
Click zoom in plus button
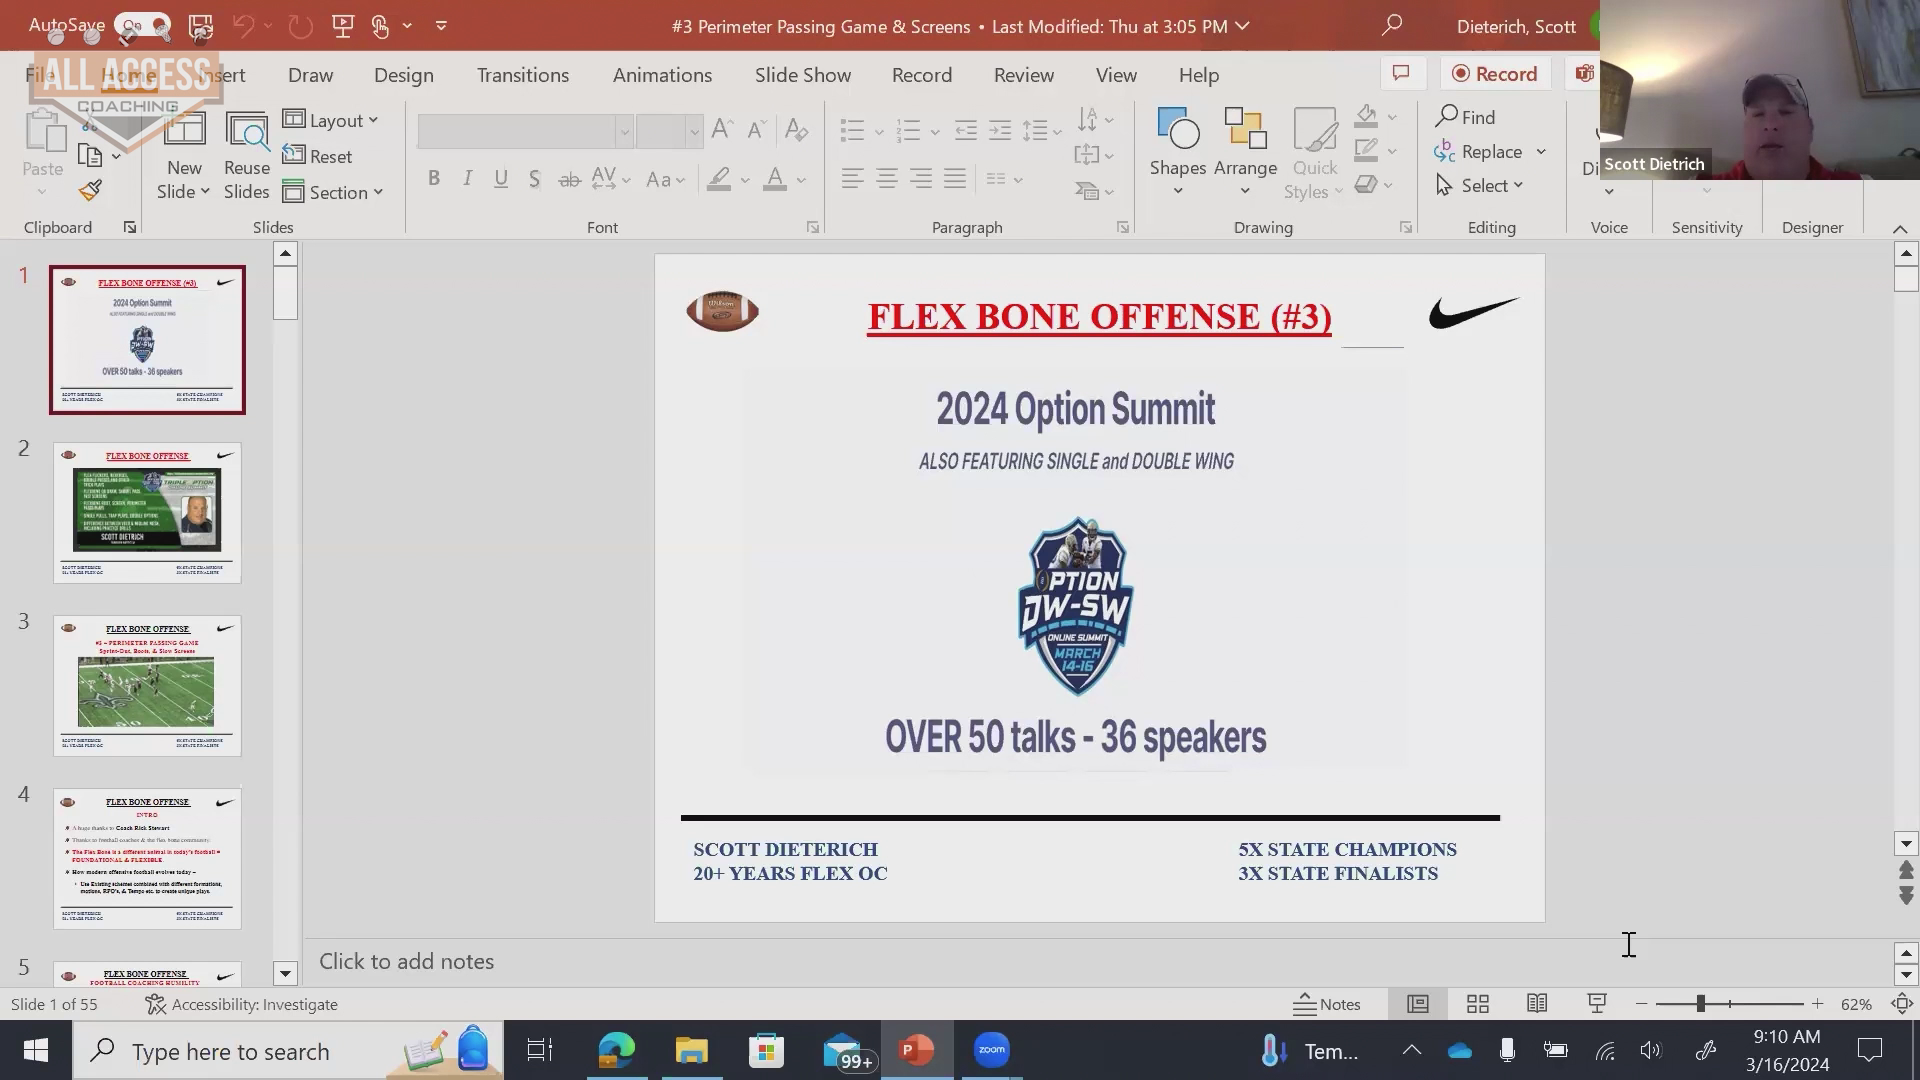pyautogui.click(x=1817, y=1004)
